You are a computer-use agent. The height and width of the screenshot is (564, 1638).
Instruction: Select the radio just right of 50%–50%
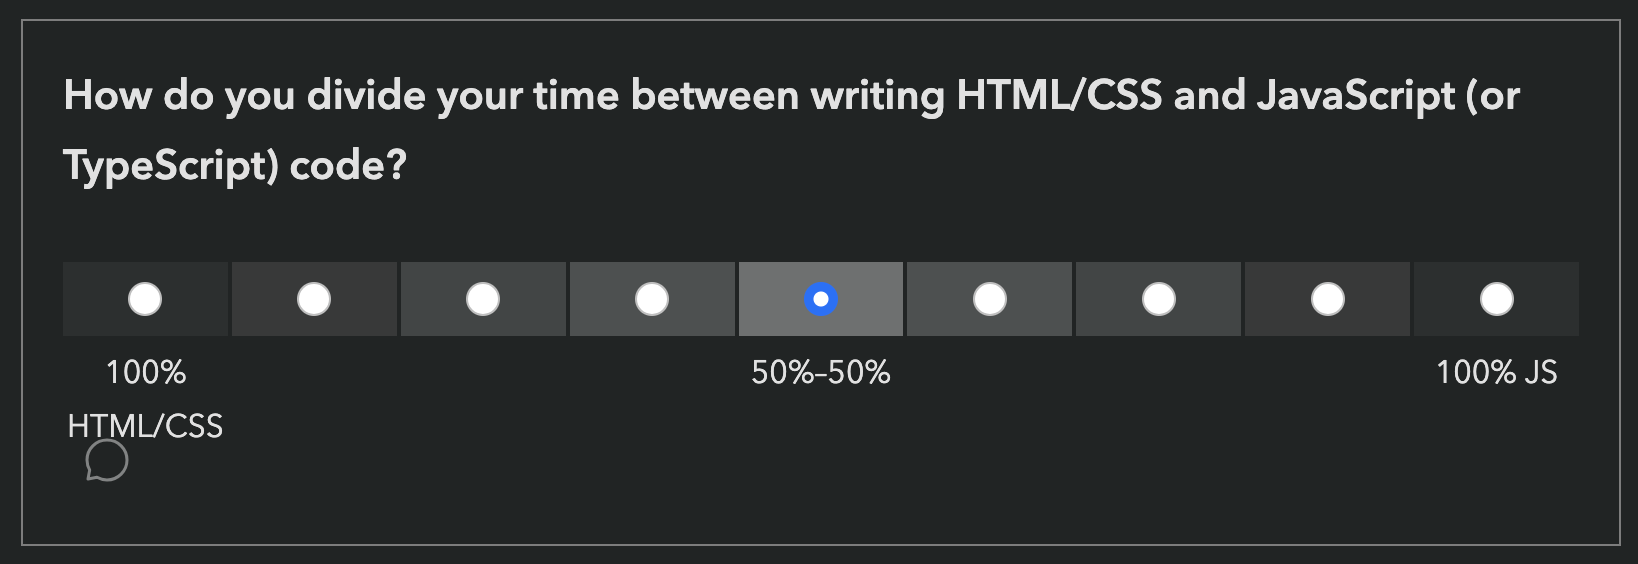(x=990, y=299)
